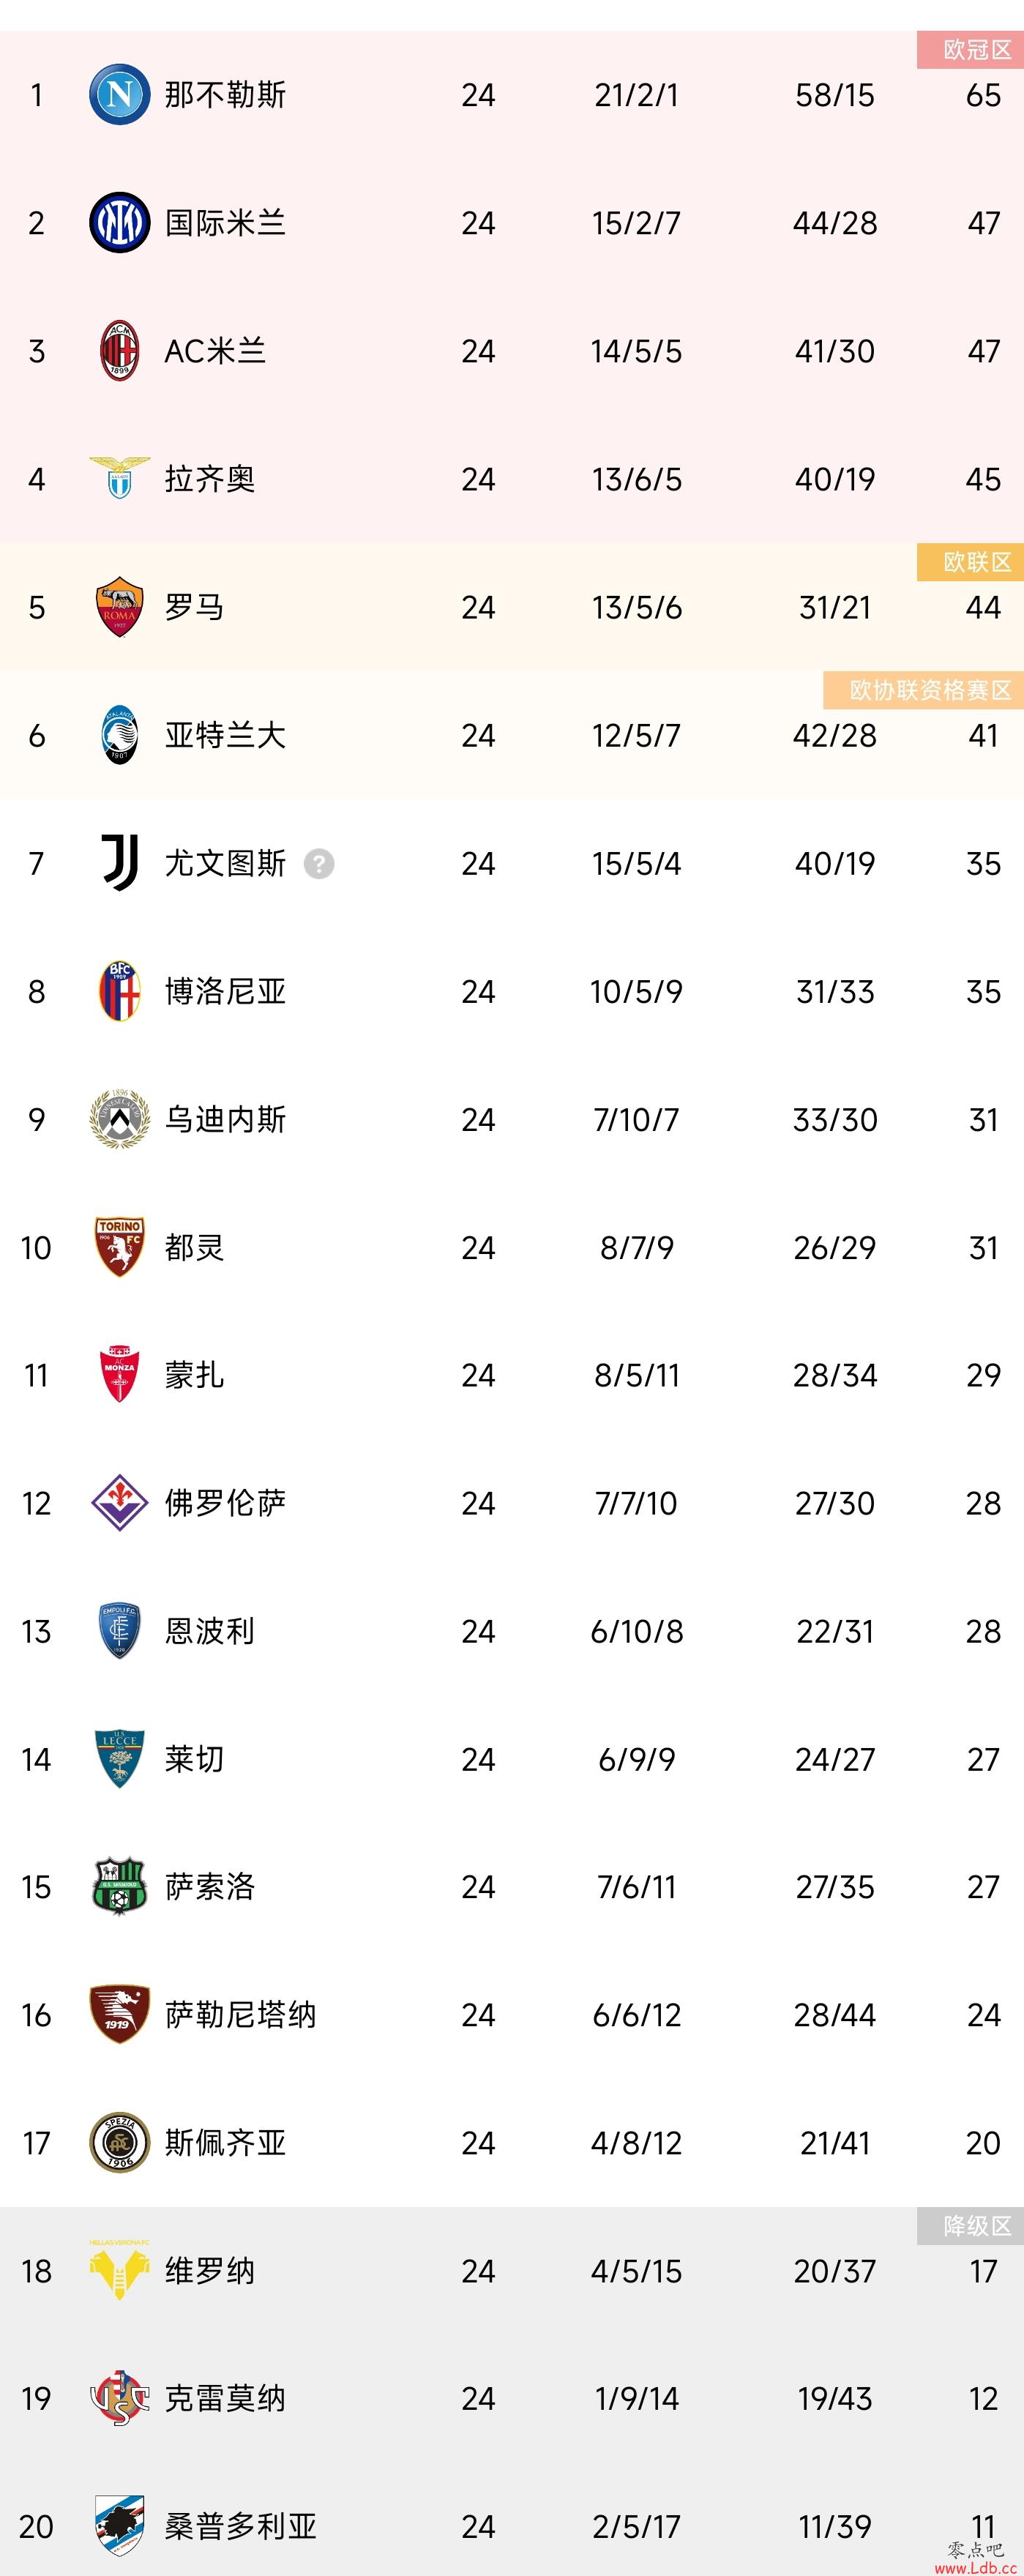Select the Lazio eagle emblem
Image resolution: width=1024 pixels, height=2576 pixels.
coord(120,478)
